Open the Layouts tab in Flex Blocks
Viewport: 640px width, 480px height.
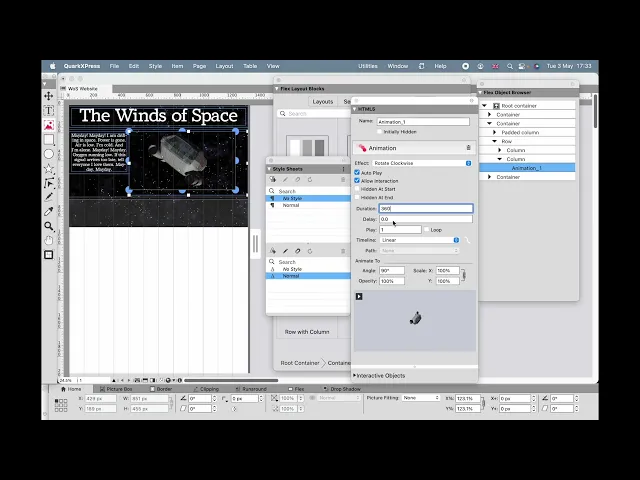pyautogui.click(x=323, y=102)
